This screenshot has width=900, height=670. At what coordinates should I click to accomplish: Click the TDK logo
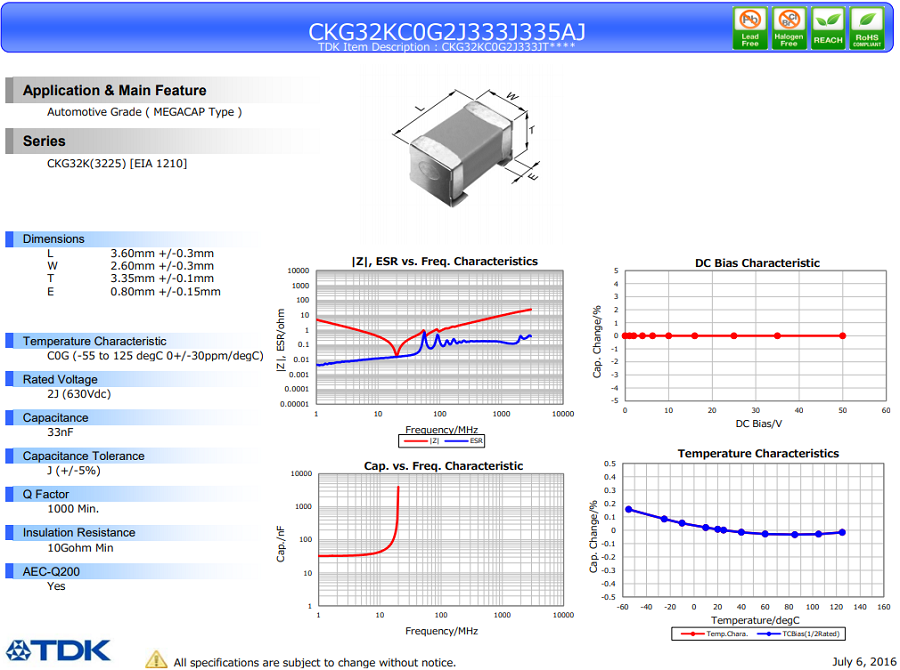58,650
